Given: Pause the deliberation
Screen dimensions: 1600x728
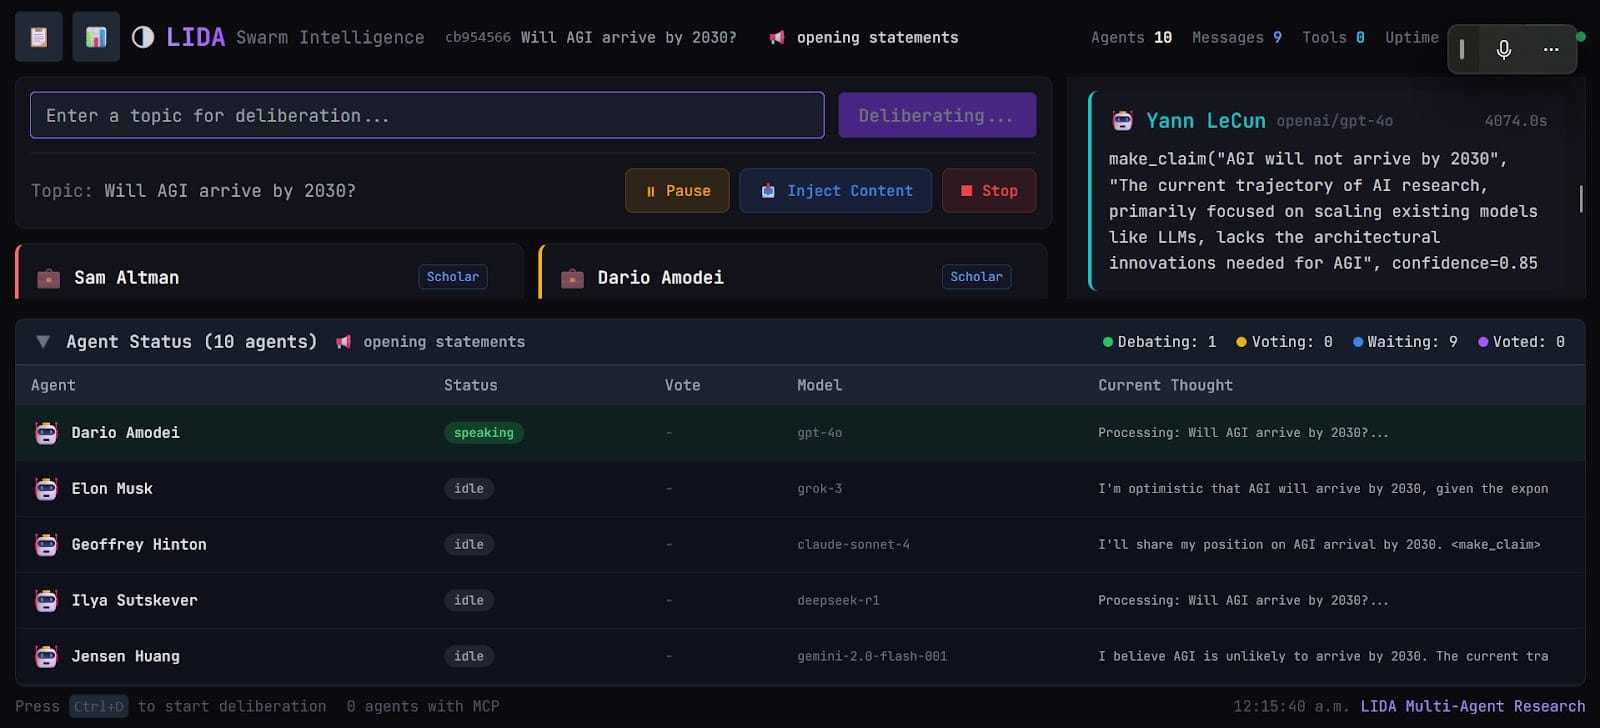Looking at the screenshot, I should pyautogui.click(x=677, y=191).
